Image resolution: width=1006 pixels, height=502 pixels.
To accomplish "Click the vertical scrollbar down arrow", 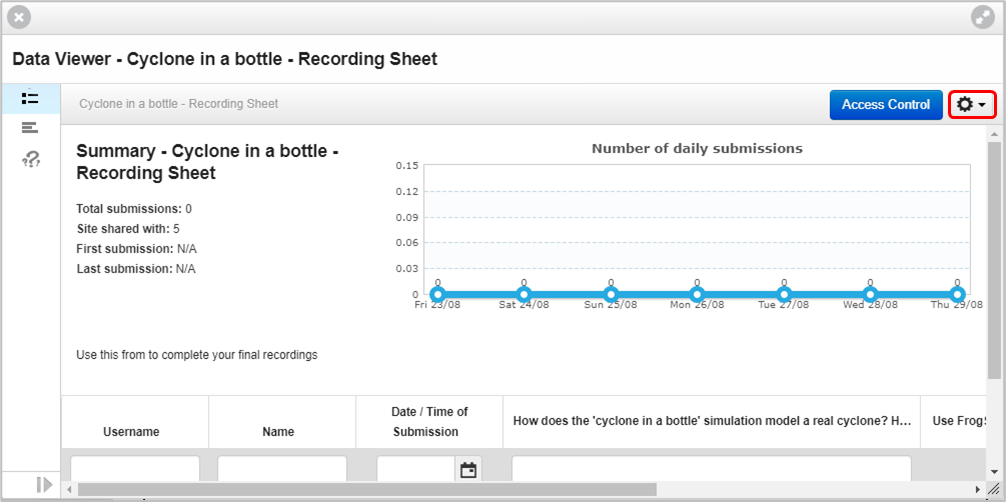I will pos(994,474).
